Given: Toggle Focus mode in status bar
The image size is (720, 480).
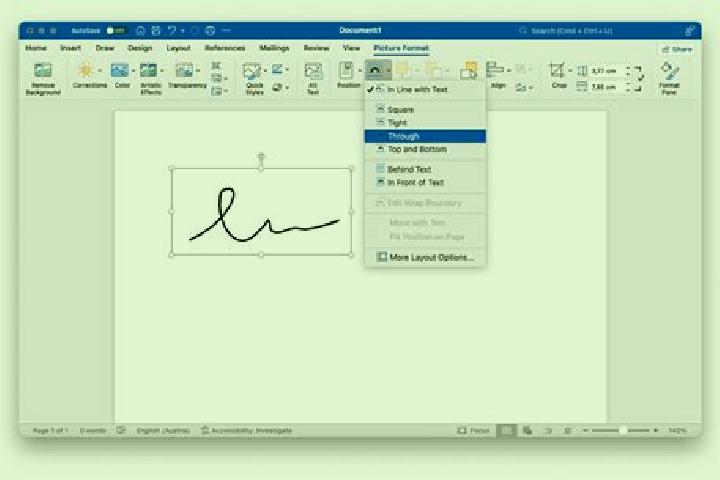Looking at the screenshot, I should point(473,430).
